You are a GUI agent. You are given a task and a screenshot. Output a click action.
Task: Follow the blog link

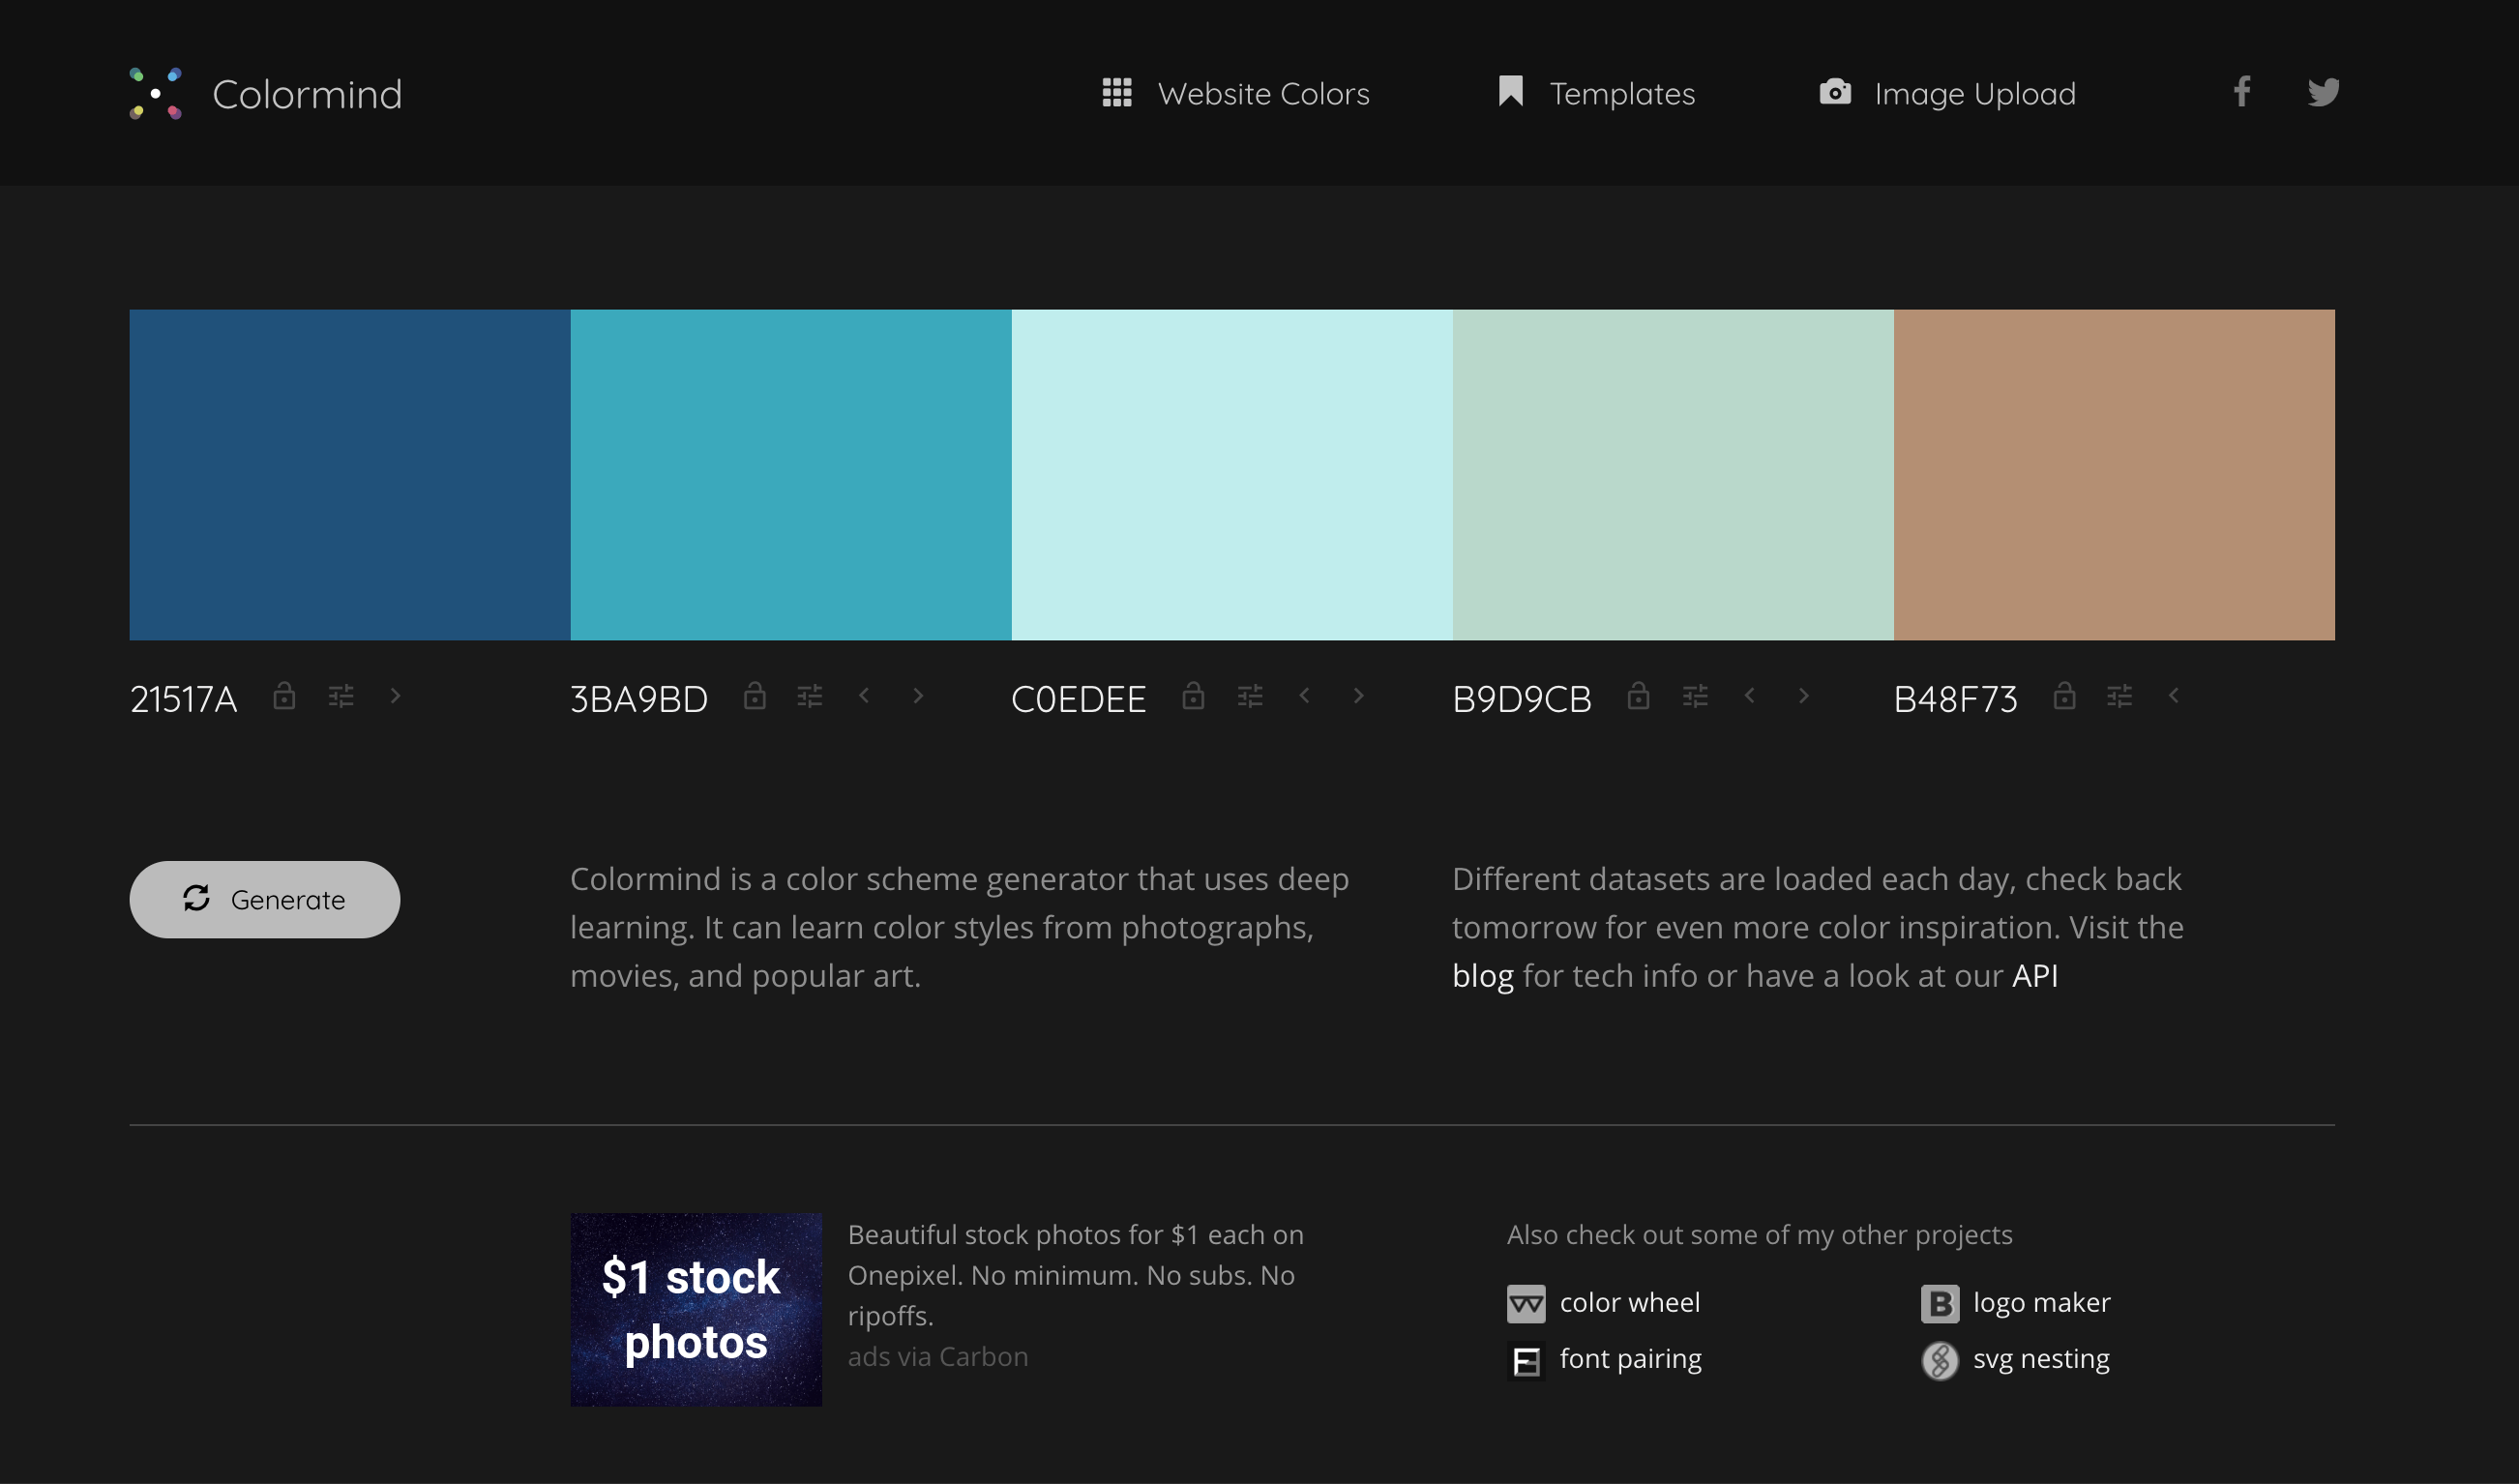[1483, 976]
